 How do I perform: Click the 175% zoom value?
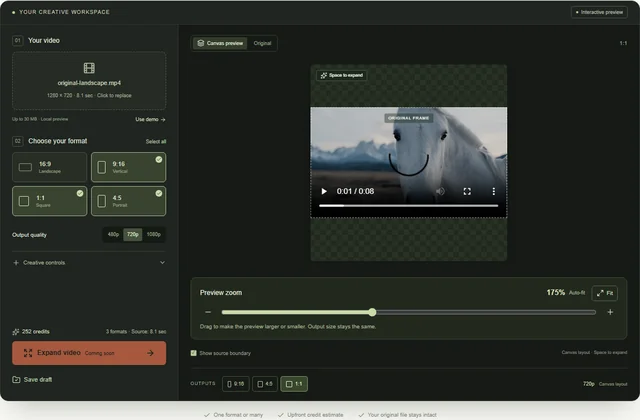556,293
